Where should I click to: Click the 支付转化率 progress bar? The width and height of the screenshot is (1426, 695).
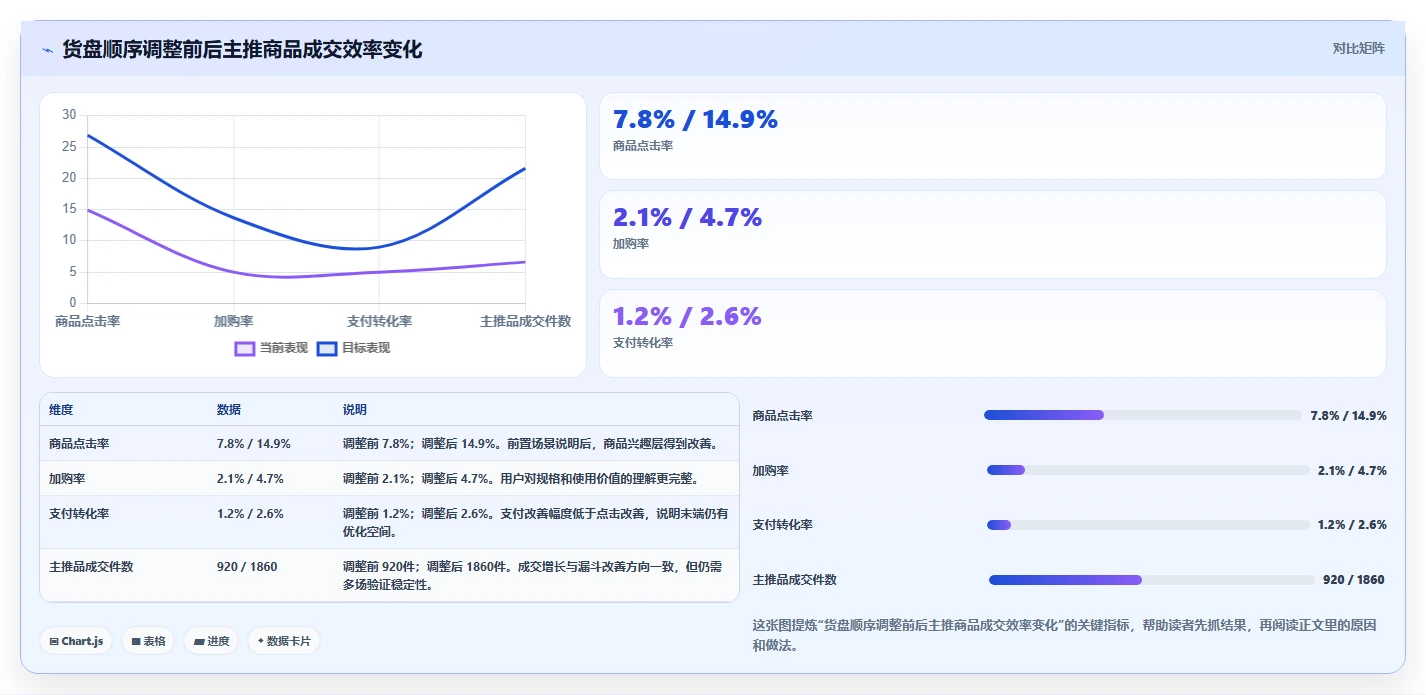coord(1148,525)
